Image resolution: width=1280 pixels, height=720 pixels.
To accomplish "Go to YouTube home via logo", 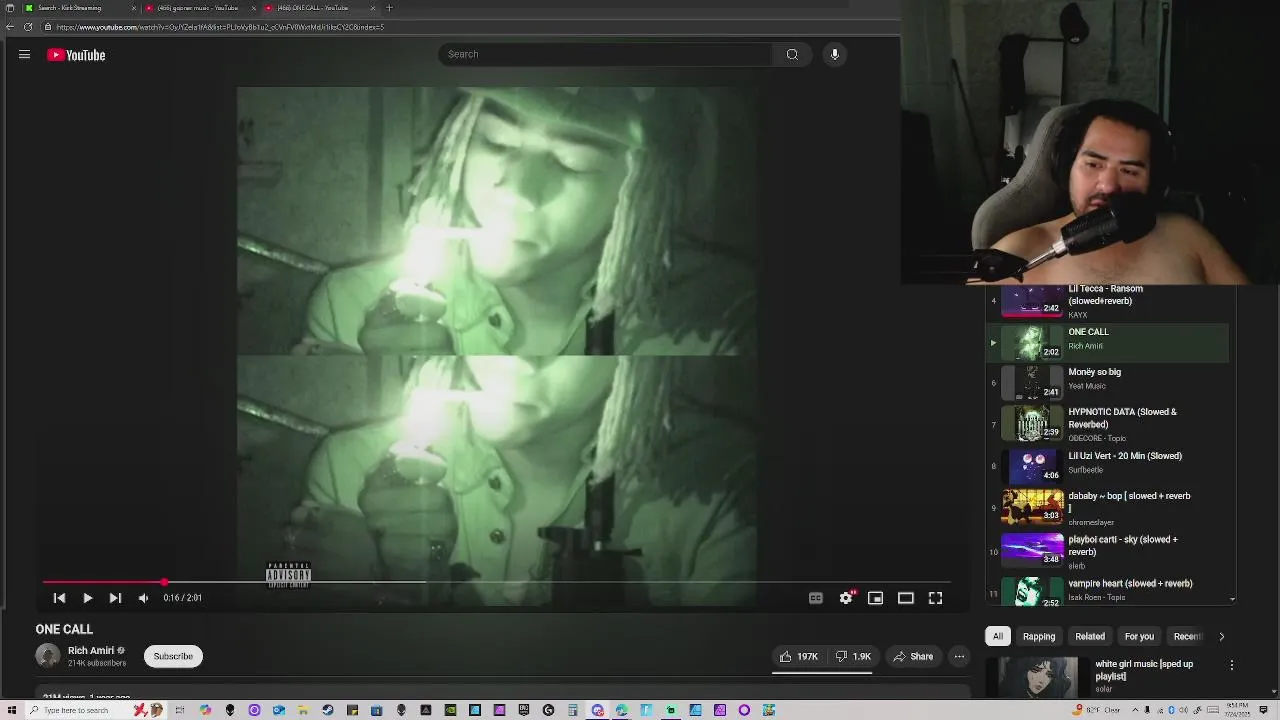I will pyautogui.click(x=76, y=55).
